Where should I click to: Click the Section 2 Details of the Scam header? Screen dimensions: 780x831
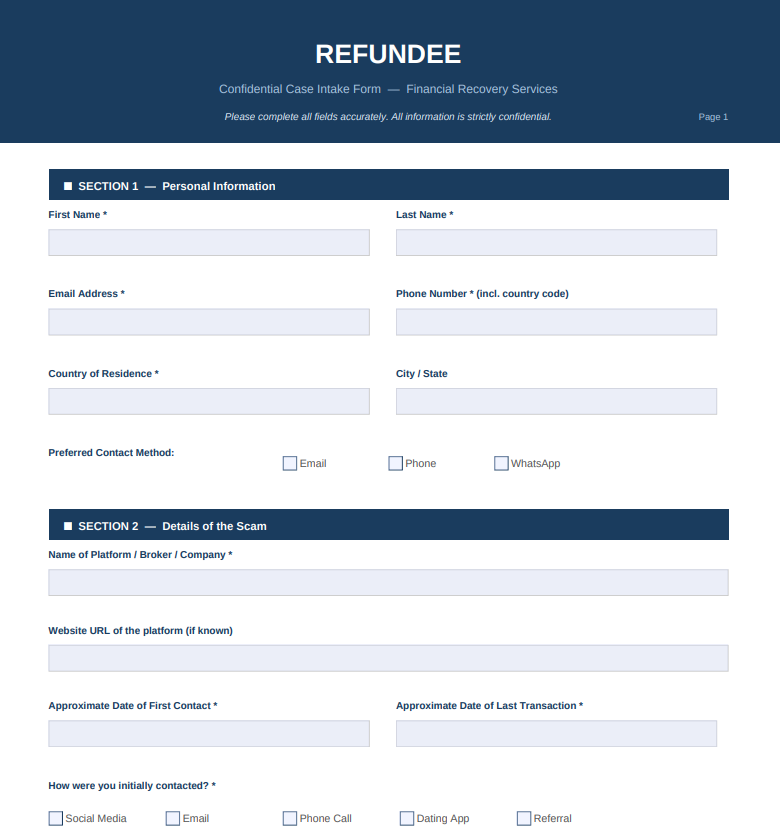(x=388, y=525)
